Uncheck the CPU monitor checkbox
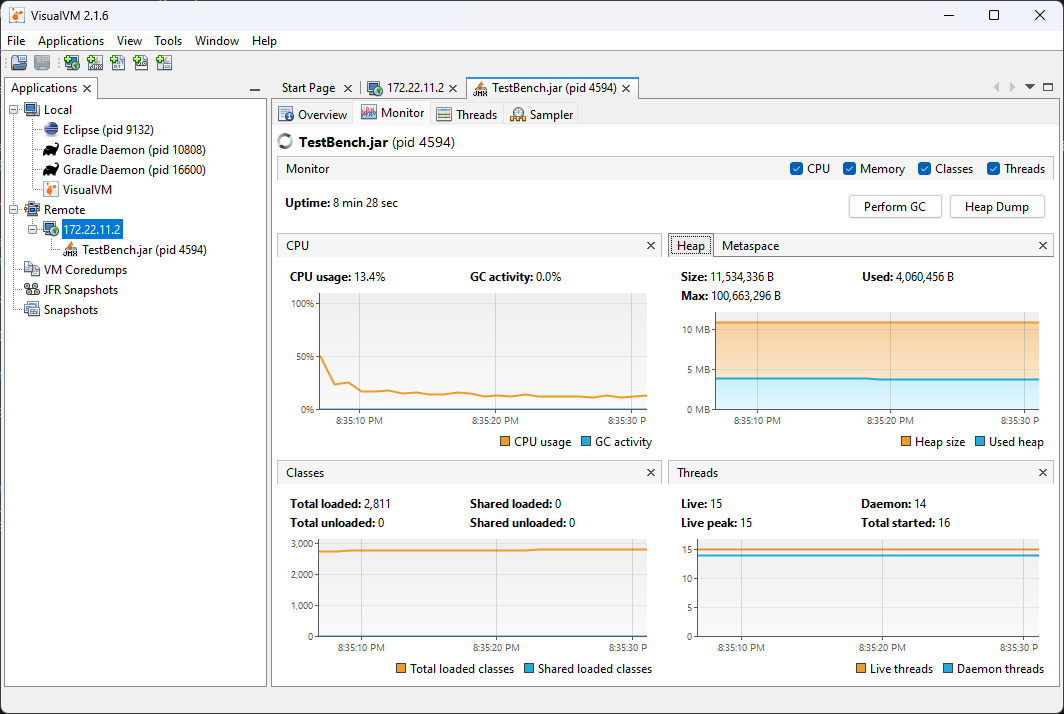This screenshot has height=714, width=1064. coord(797,168)
